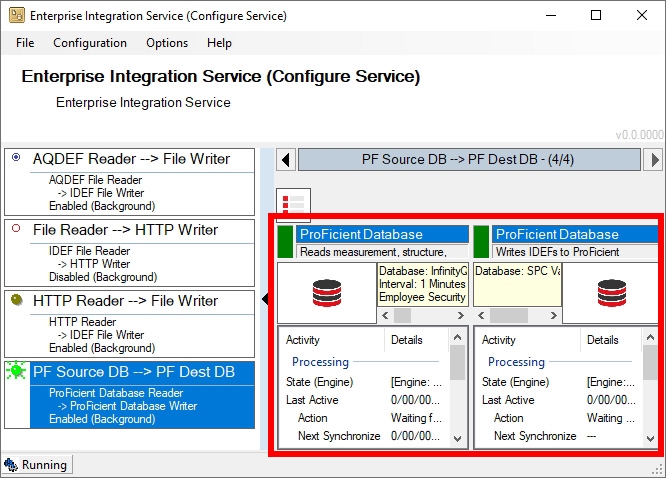Screen dimensions: 666x478
Task: Click the olive status ball for HTTP Reader
Action: tap(16, 301)
